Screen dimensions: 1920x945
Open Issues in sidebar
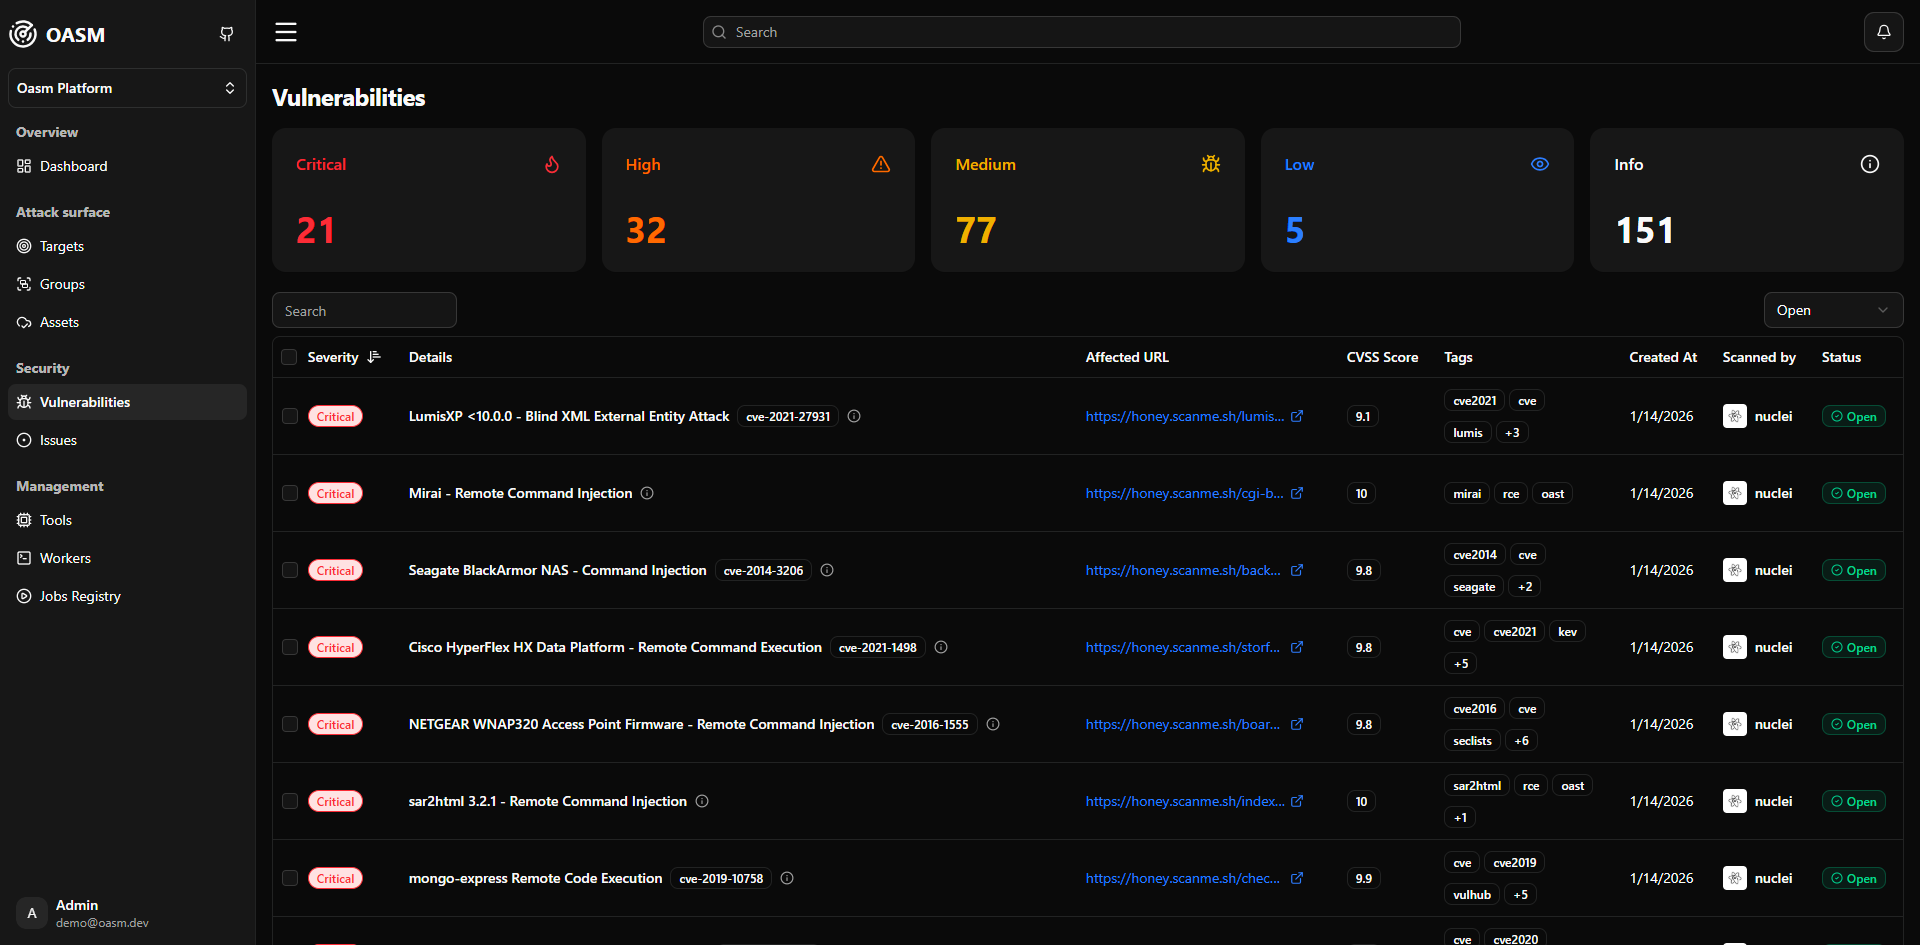point(127,440)
